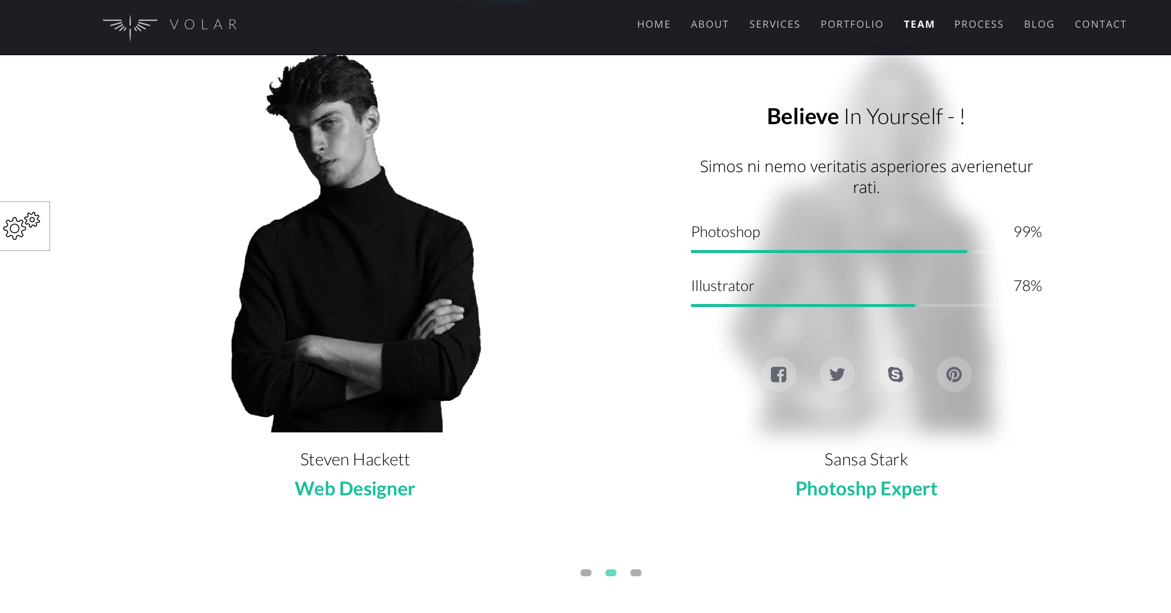Open the Services menu item

pyautogui.click(x=774, y=25)
